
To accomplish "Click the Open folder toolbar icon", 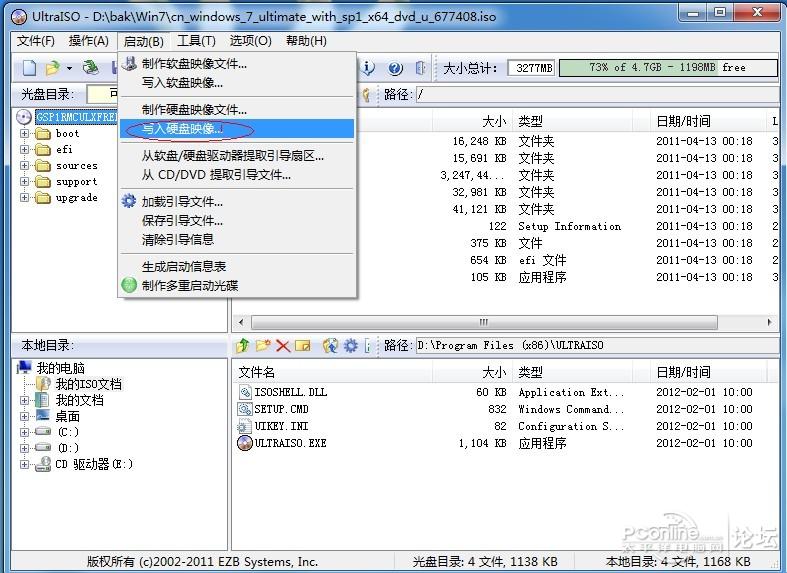I will point(52,68).
